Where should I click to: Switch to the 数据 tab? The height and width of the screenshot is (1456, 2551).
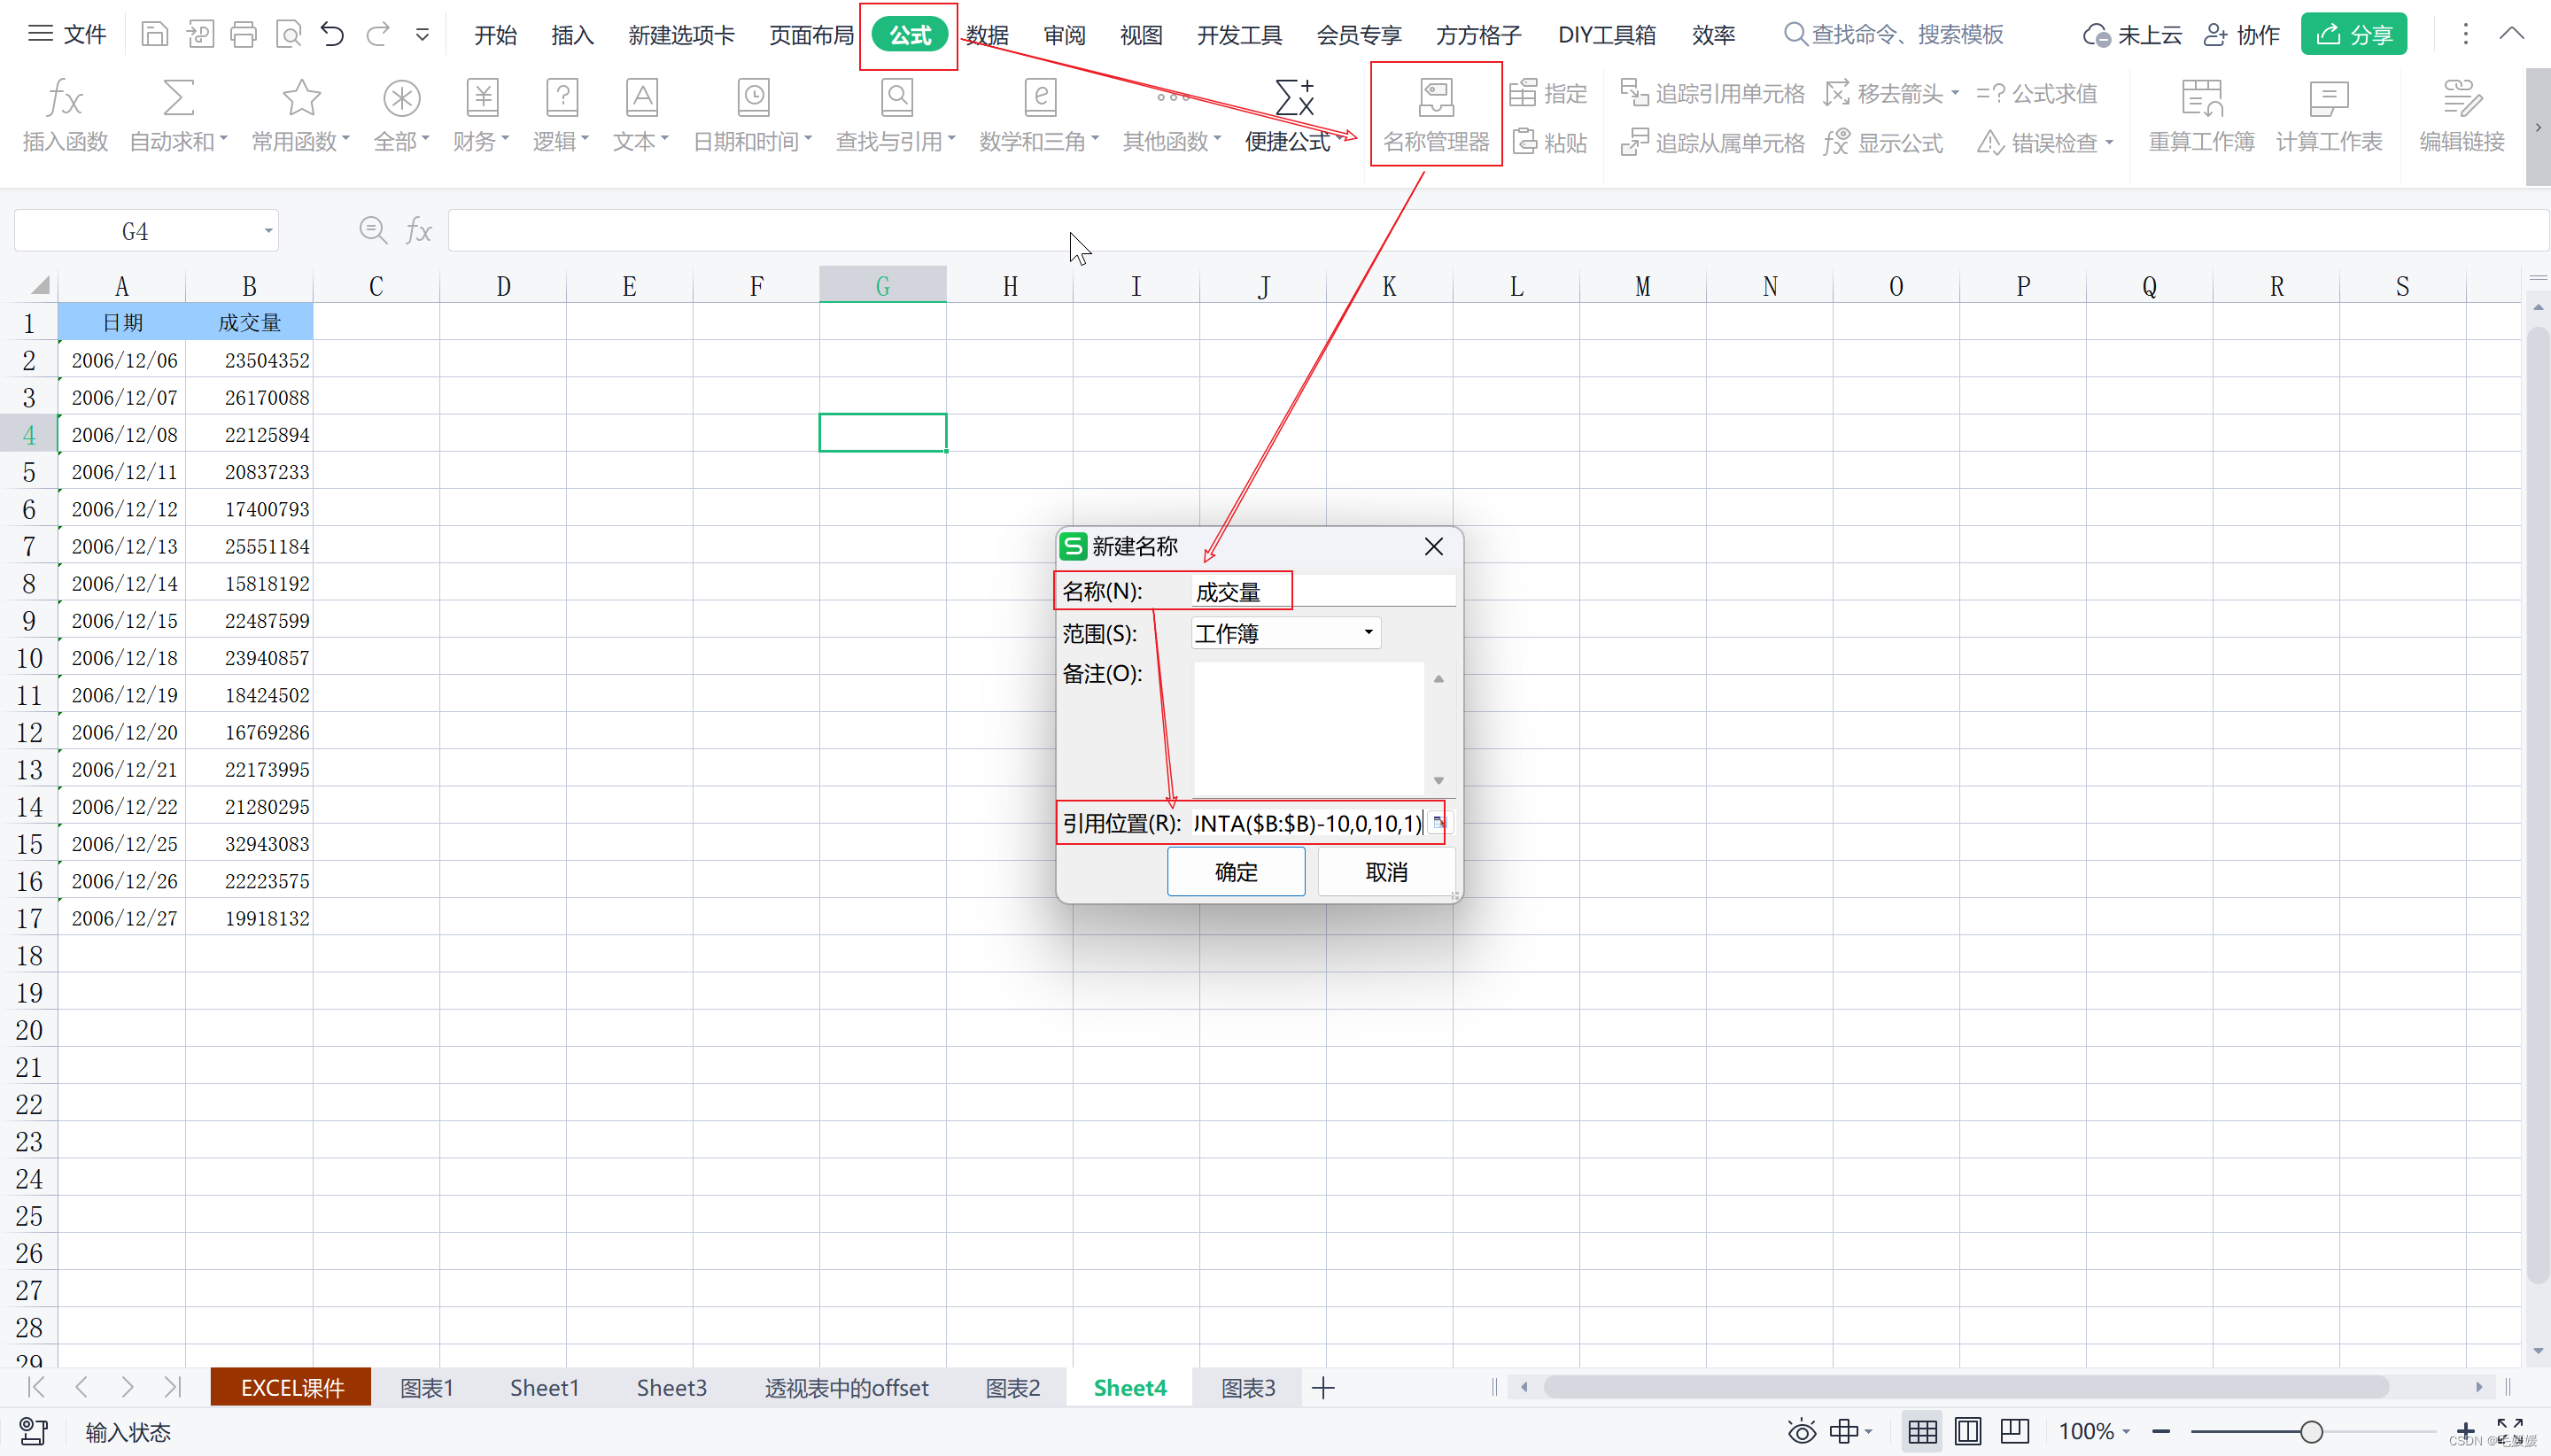tap(987, 35)
